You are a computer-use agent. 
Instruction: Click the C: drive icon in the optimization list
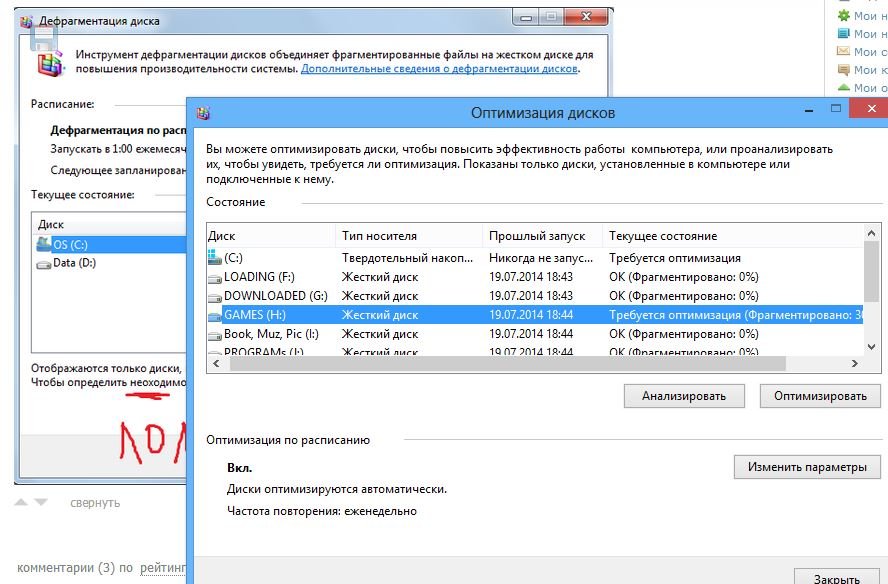[214, 258]
